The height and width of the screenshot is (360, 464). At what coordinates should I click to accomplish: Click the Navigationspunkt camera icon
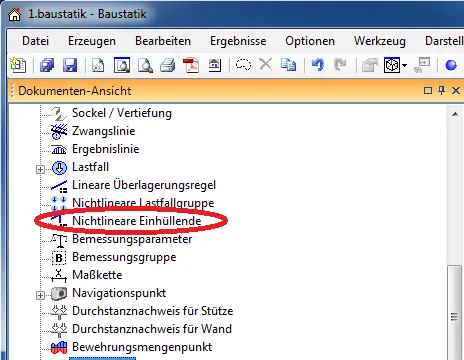coord(59,294)
